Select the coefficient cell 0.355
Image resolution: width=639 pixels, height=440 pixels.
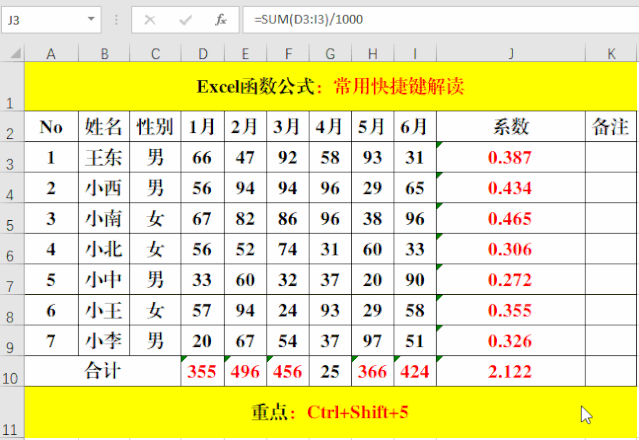click(x=511, y=310)
